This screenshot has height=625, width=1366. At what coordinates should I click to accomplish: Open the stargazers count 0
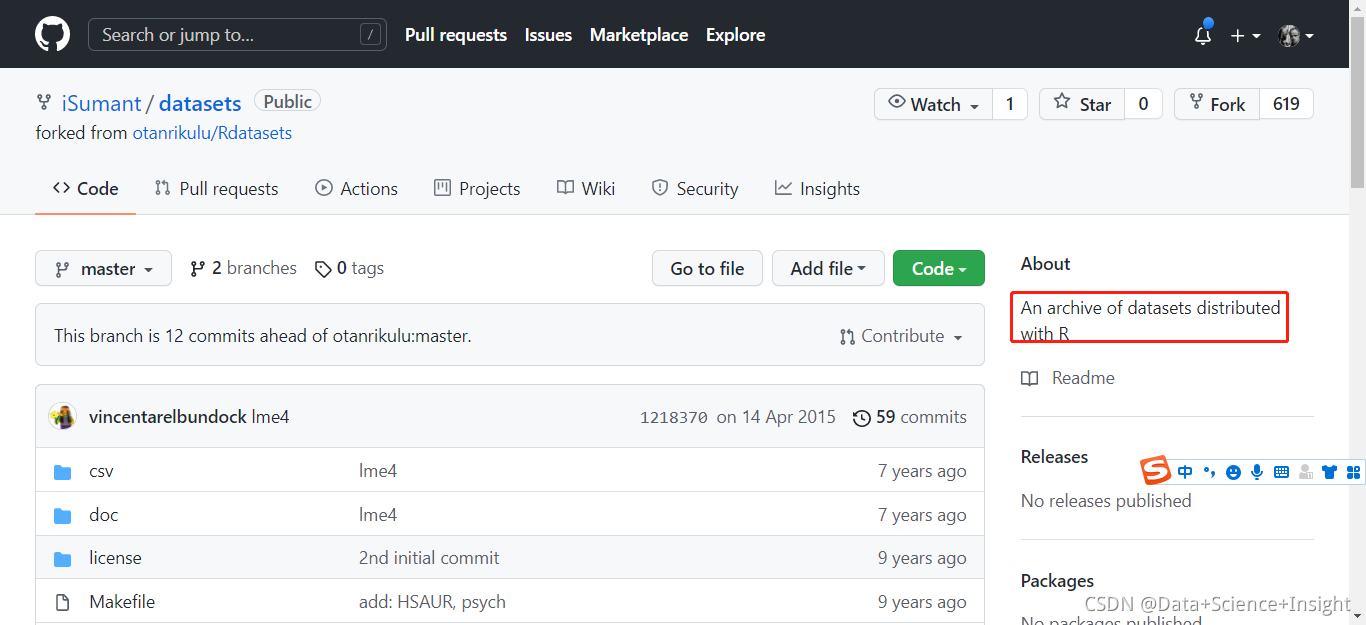click(x=1143, y=104)
